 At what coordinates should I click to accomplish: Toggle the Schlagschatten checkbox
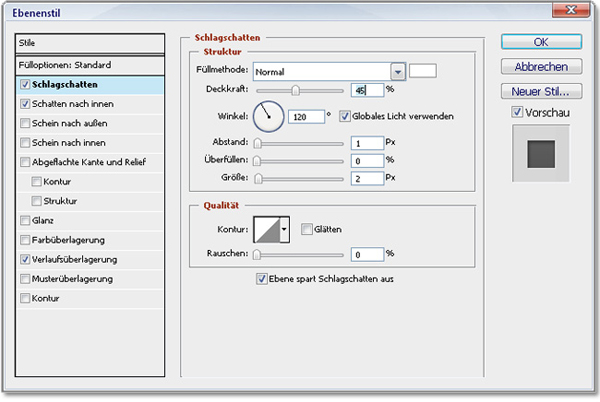pyautogui.click(x=25, y=85)
